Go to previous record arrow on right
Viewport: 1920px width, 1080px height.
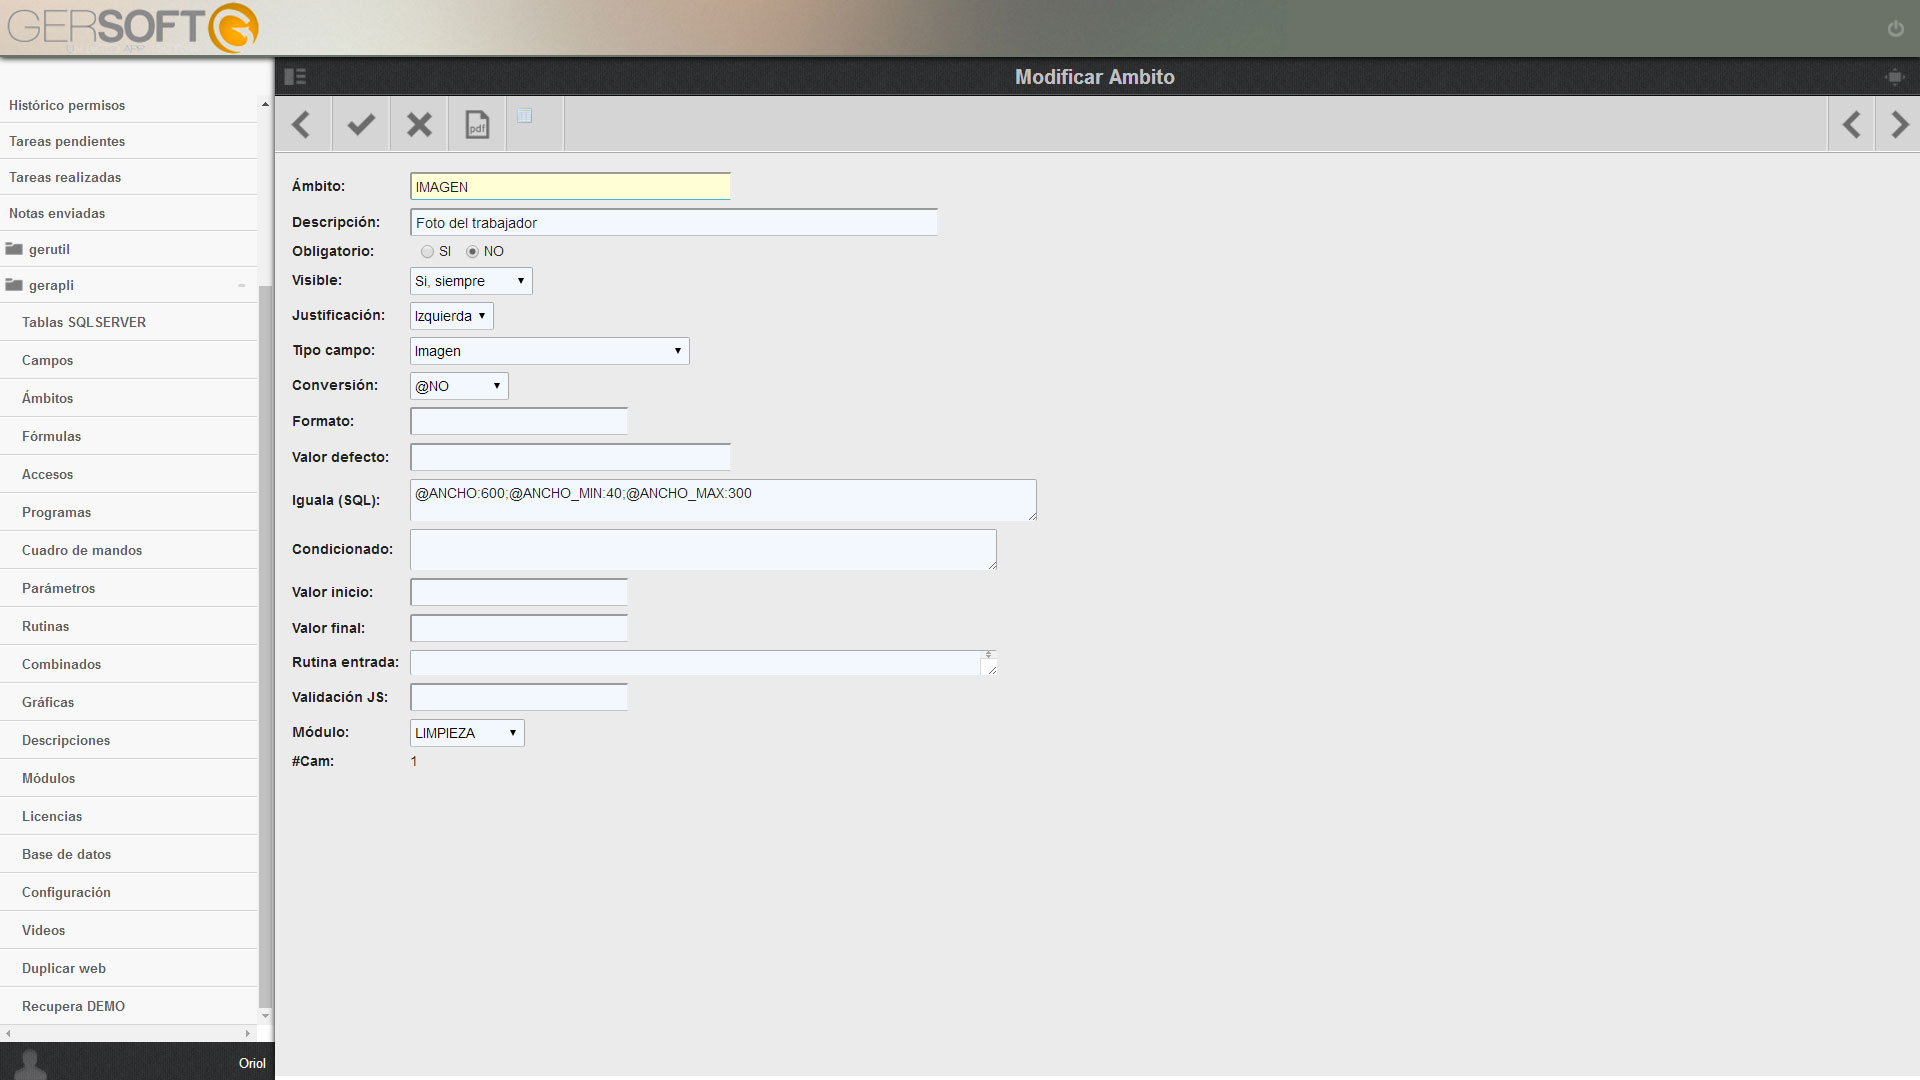coord(1852,125)
